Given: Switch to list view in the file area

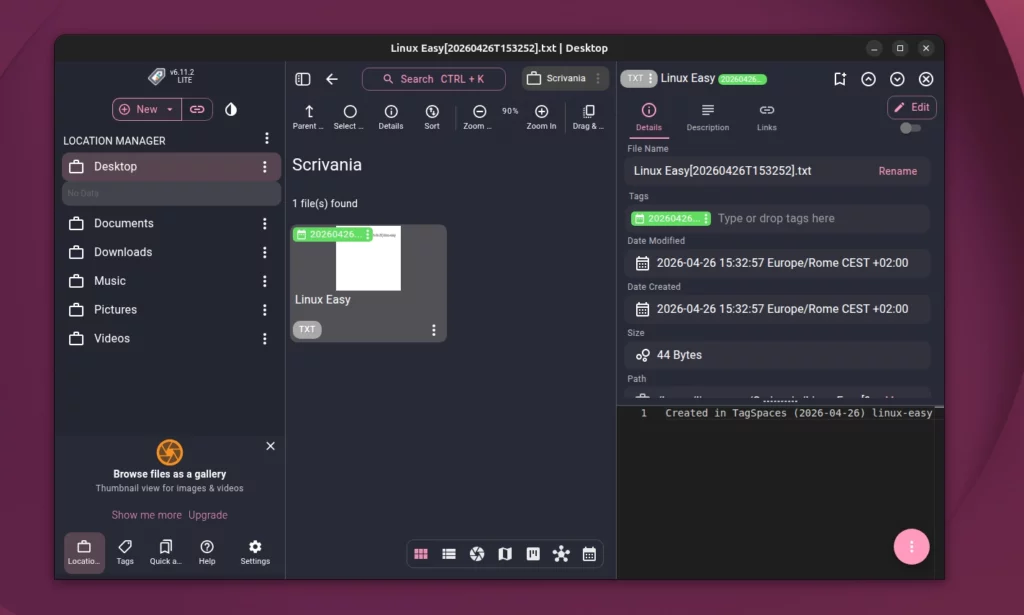Looking at the screenshot, I should tap(448, 553).
